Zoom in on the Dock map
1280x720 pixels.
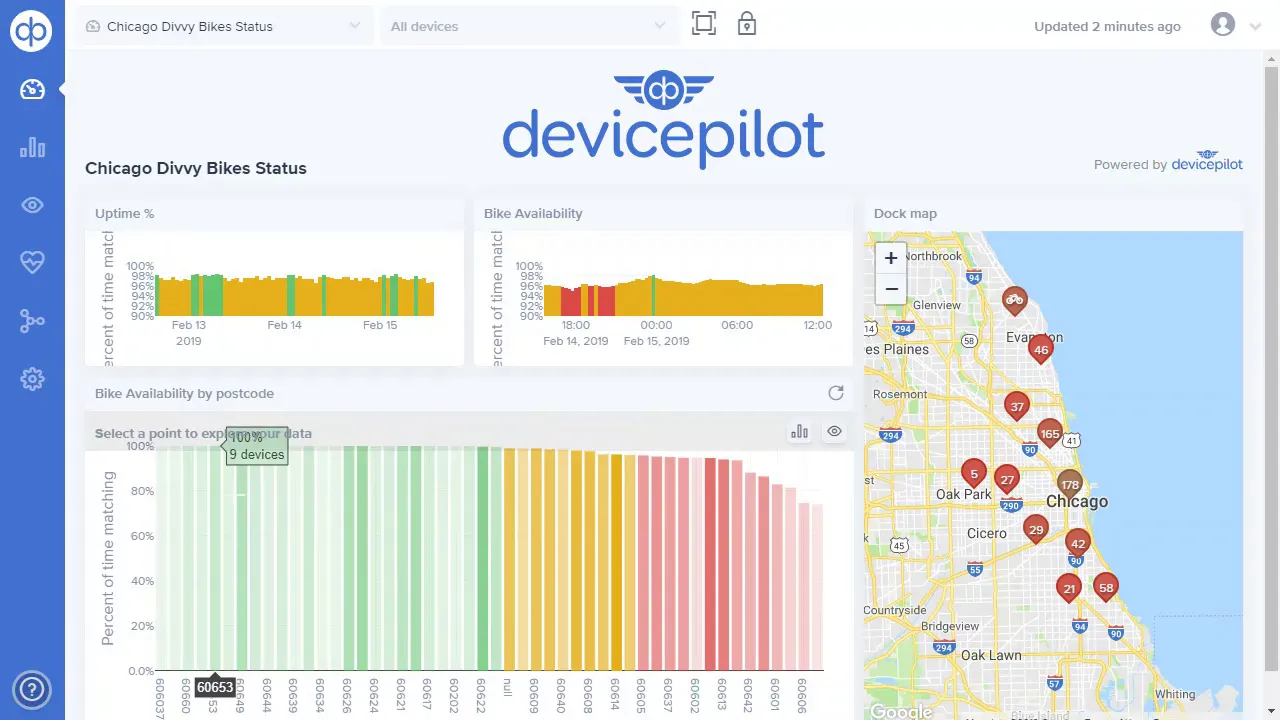(891, 258)
